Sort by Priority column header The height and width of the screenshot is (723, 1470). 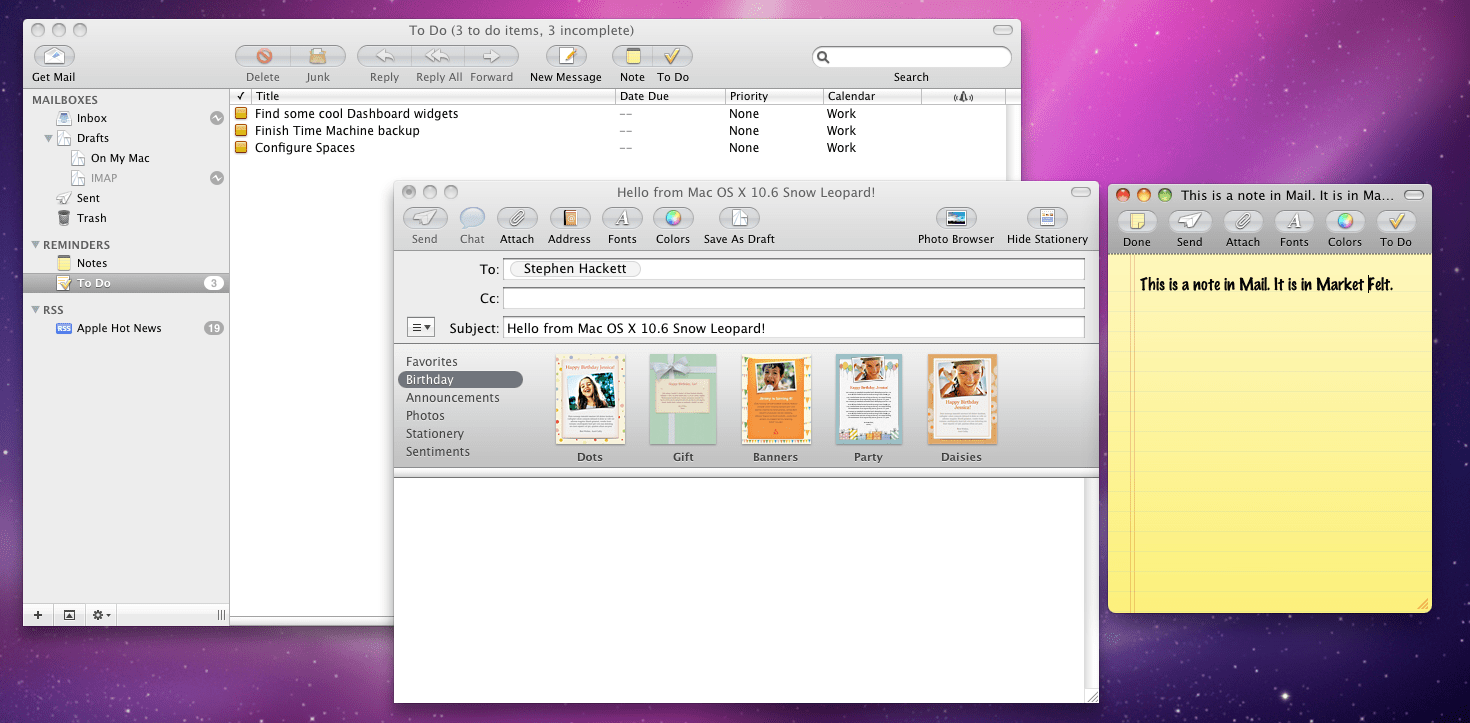coord(774,96)
